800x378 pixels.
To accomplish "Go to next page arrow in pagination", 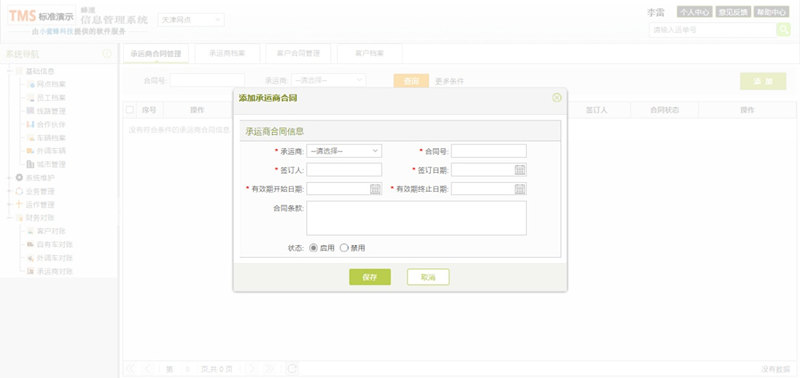I will tap(252, 368).
